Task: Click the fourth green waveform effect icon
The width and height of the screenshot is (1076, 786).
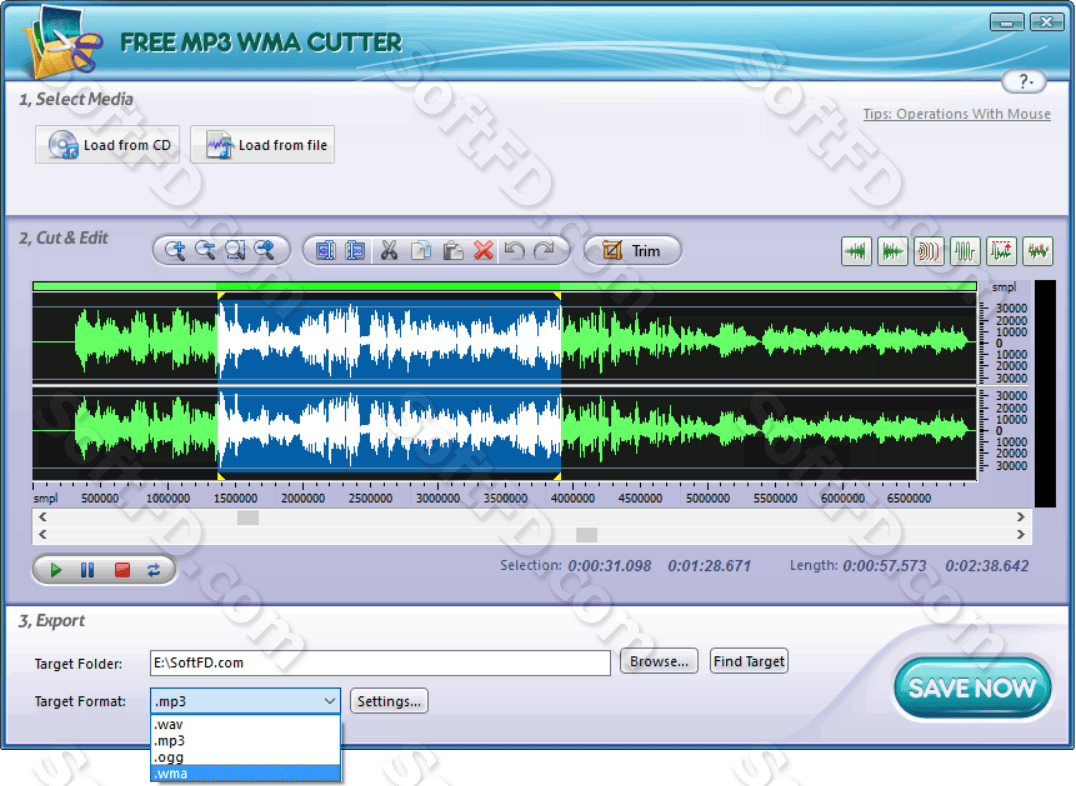Action: (965, 251)
